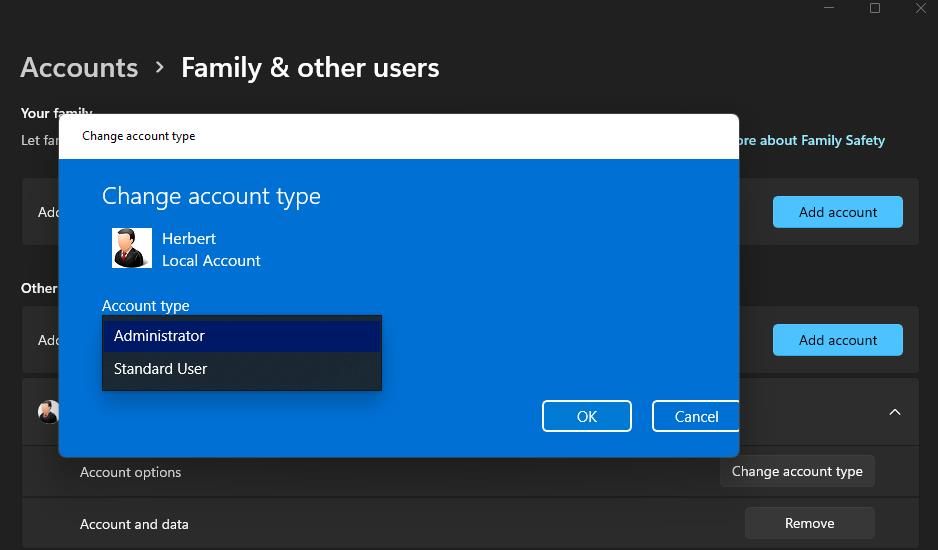938x550 pixels.
Task: Click the Account options row label
Action: pyautogui.click(x=130, y=472)
